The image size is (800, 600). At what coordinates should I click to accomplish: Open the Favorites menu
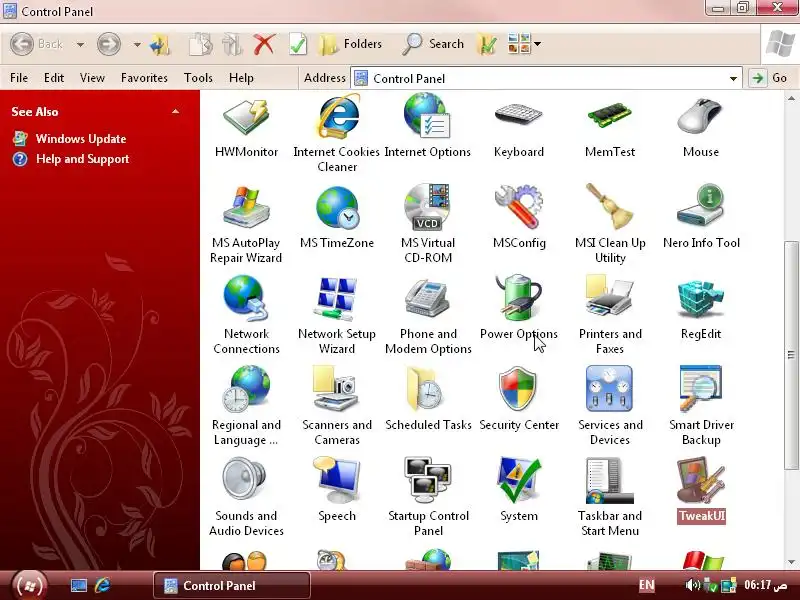144,78
